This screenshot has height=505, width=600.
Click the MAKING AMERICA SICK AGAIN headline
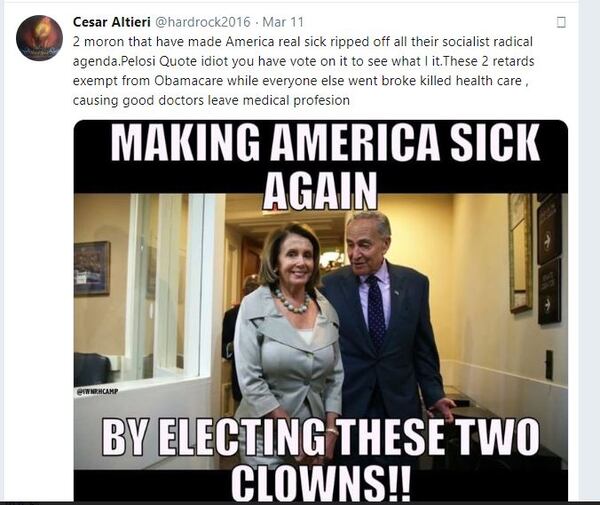click(x=324, y=167)
